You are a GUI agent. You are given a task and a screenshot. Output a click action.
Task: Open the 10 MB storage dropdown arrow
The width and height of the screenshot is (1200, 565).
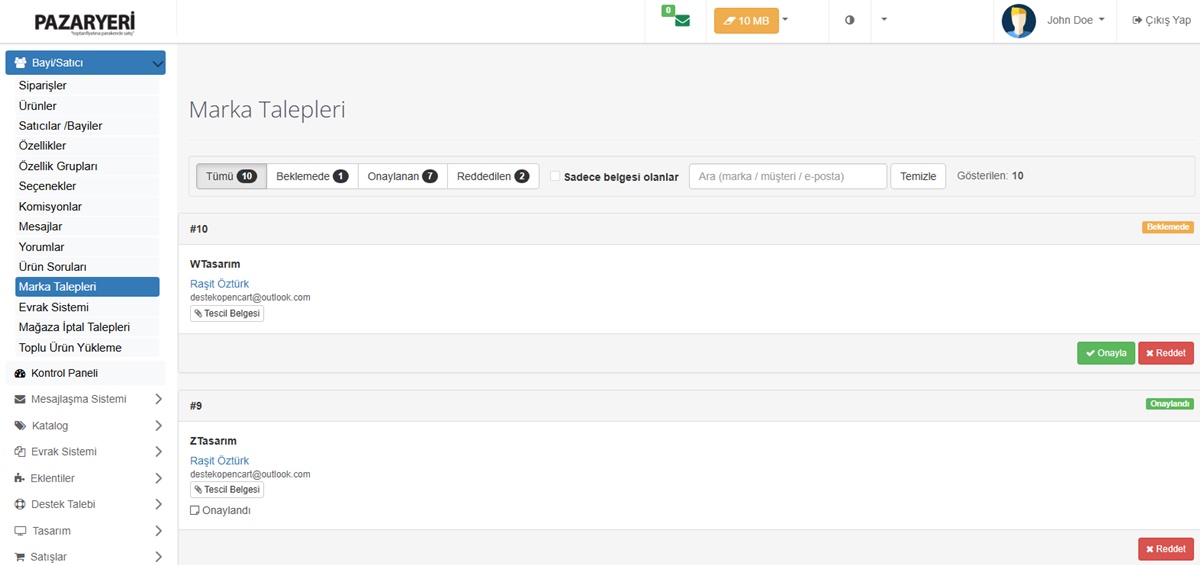click(x=785, y=20)
